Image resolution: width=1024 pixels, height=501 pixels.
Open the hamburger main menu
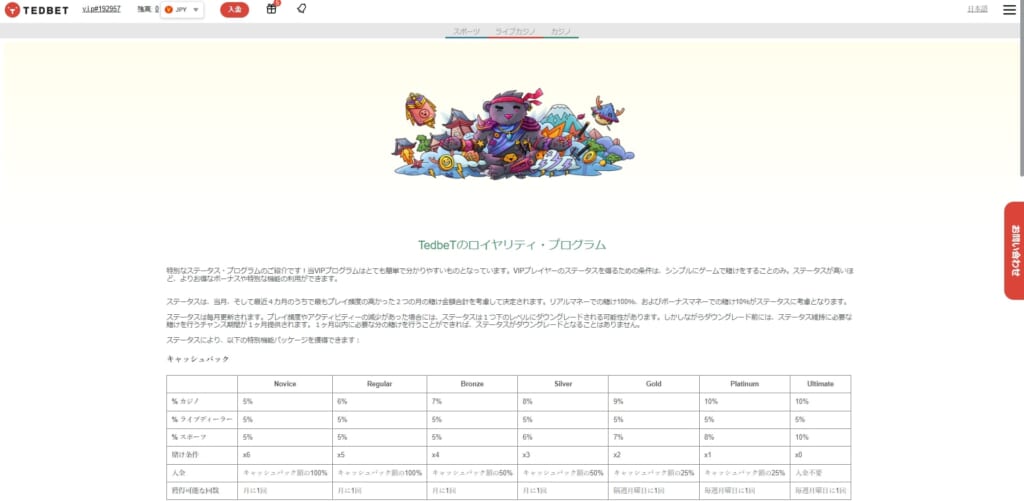[x=1010, y=9]
